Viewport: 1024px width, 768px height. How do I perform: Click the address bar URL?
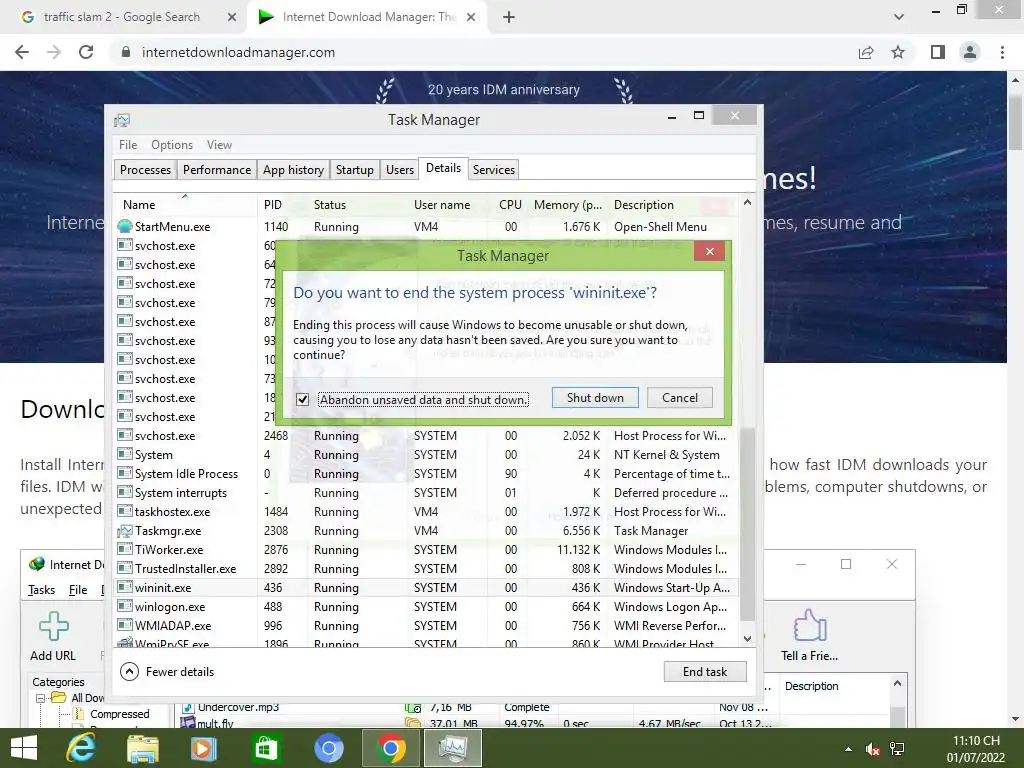pyautogui.click(x=238, y=52)
